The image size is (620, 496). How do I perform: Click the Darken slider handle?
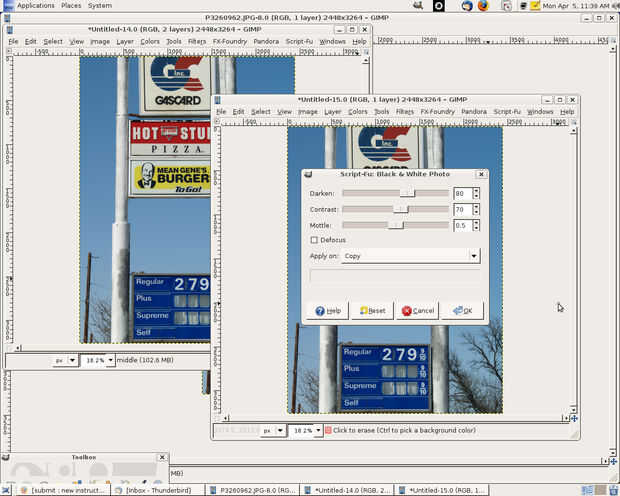click(407, 193)
